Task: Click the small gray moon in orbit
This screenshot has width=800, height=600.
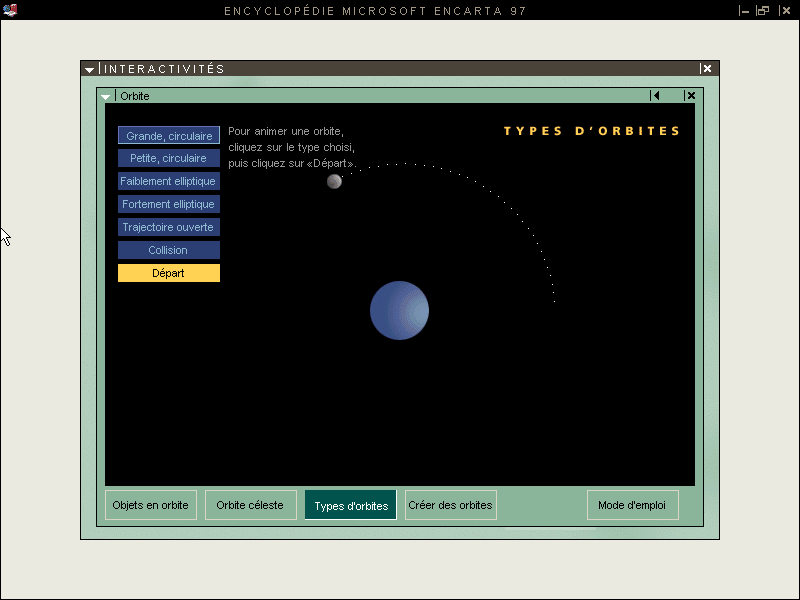Action: coord(334,181)
